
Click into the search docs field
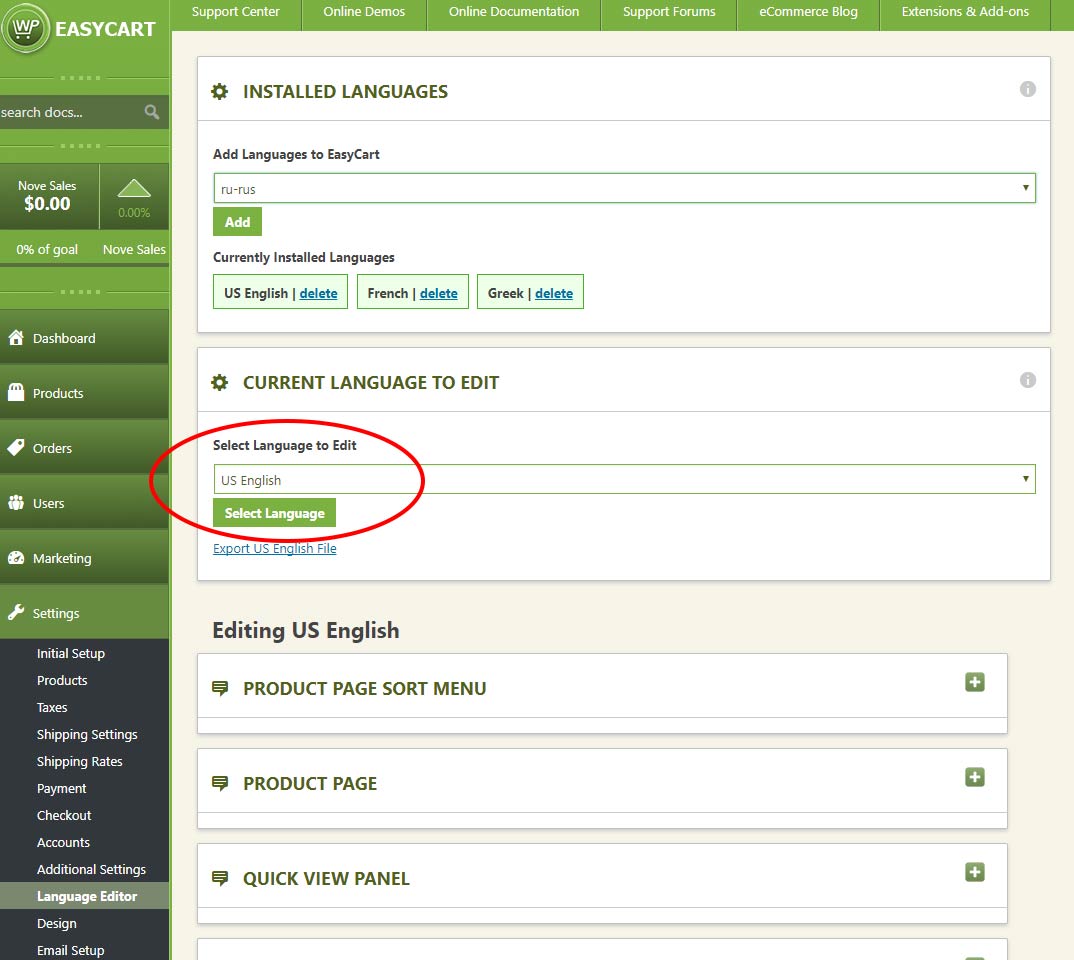[70, 112]
